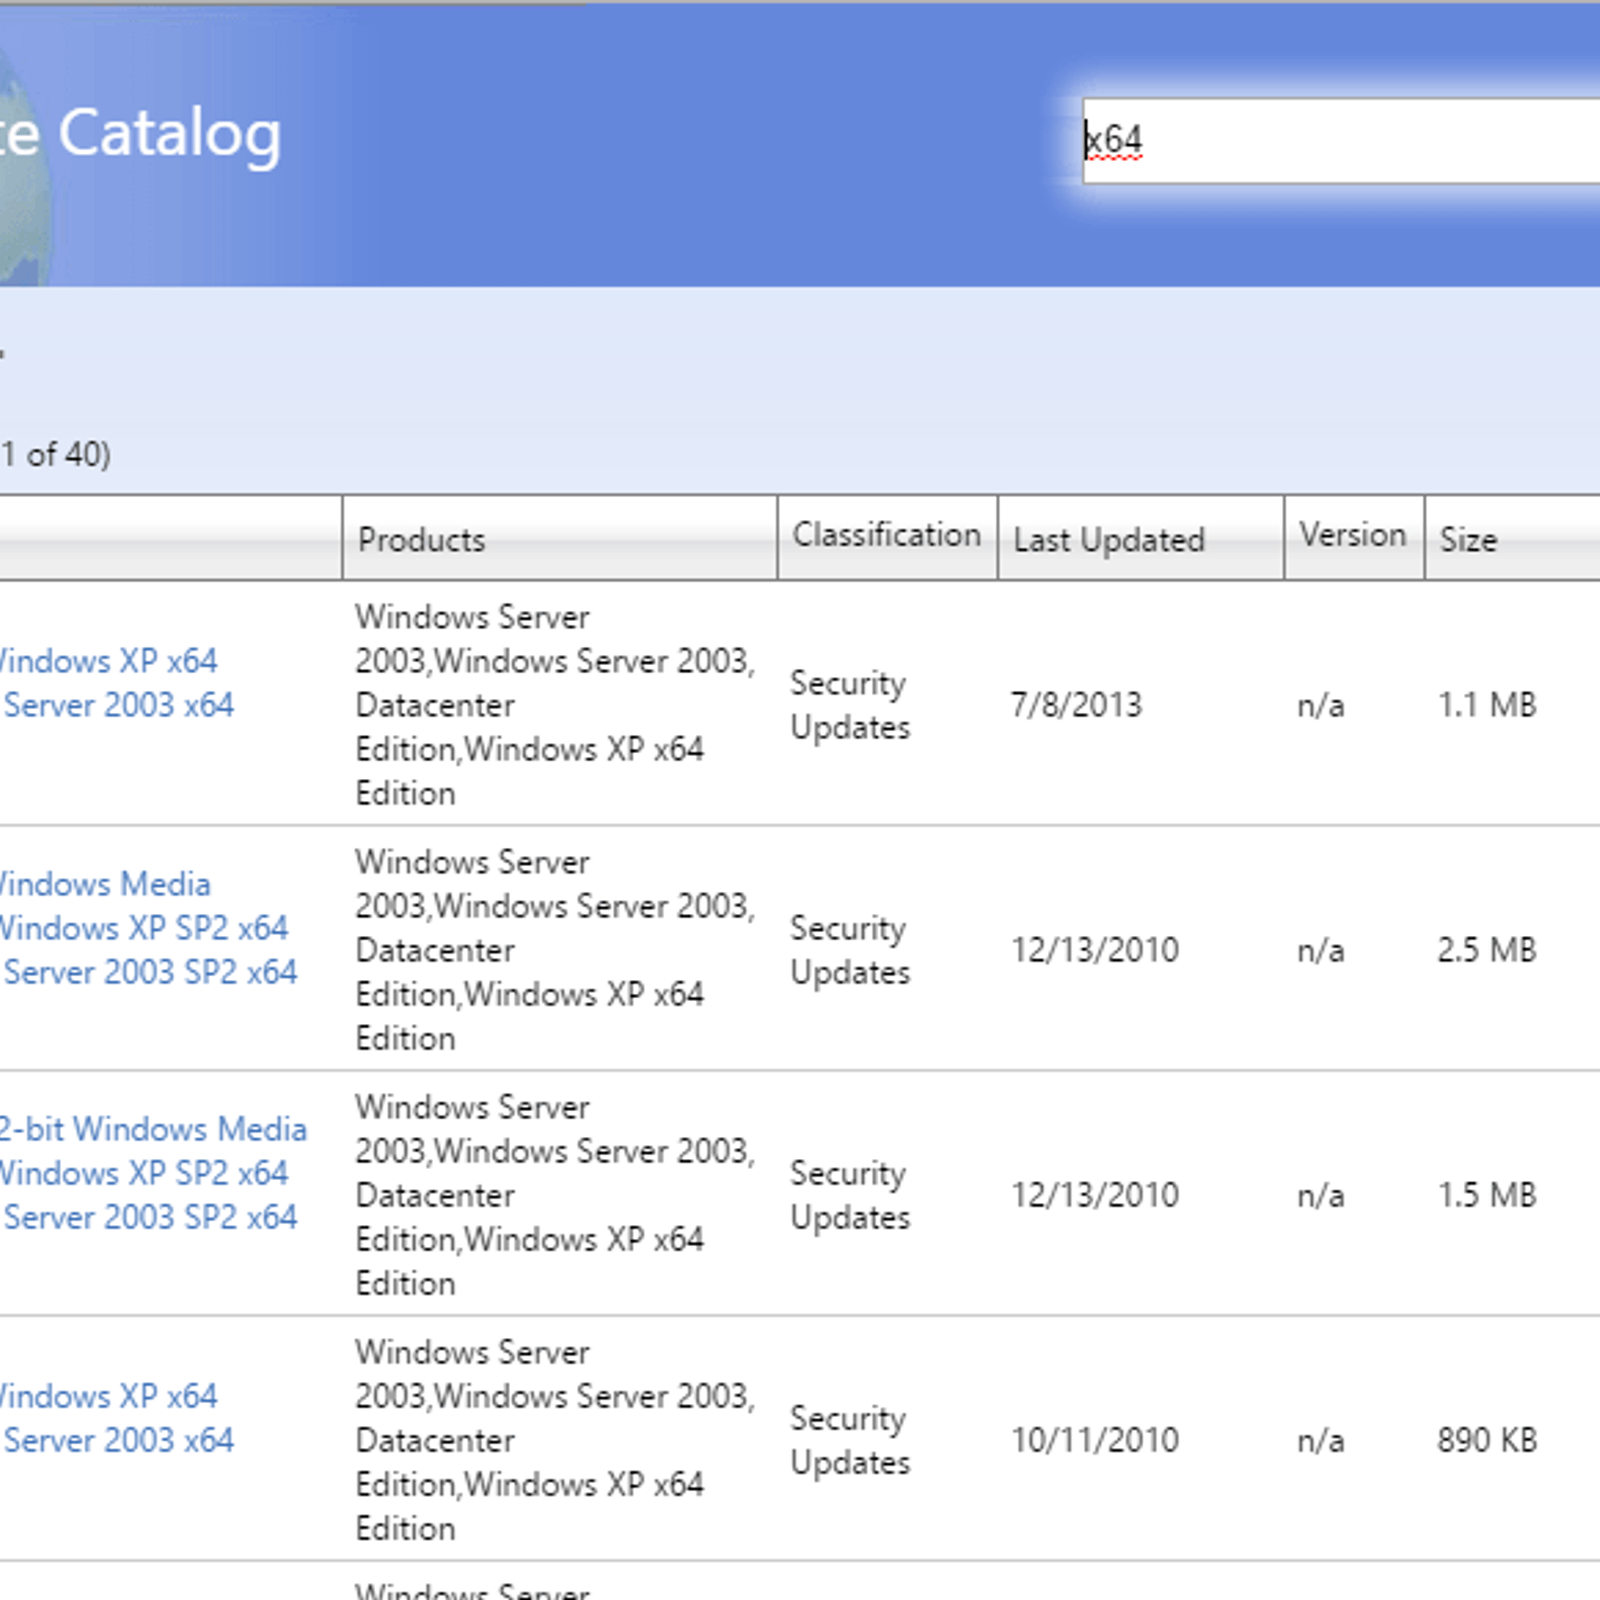The width and height of the screenshot is (1600, 1600).
Task: Click the products text in the 1.1 MB row
Action: coord(555,705)
